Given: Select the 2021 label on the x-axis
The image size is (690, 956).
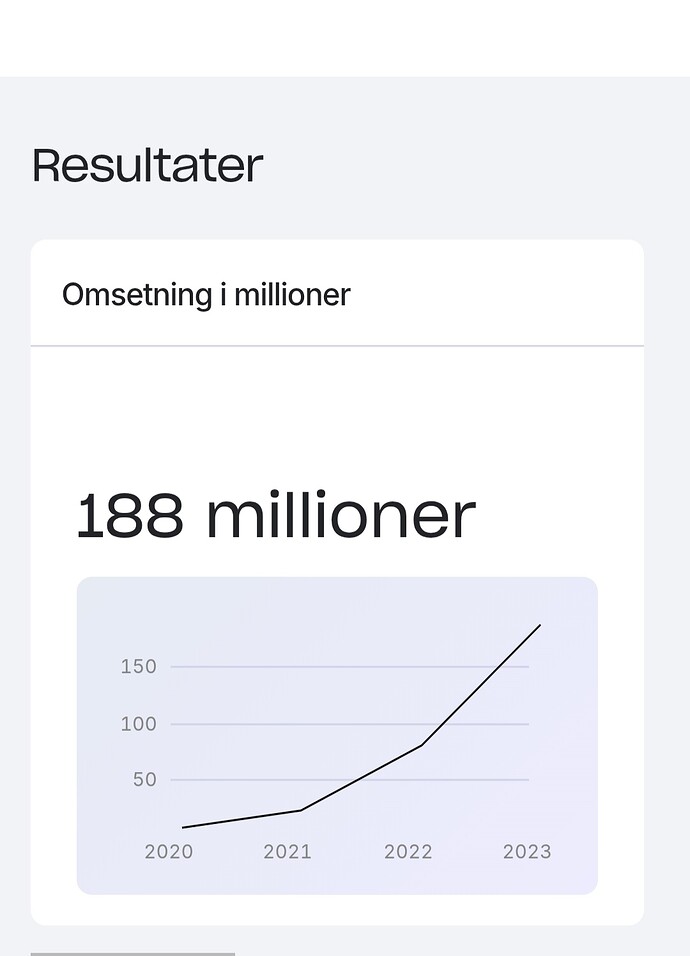Looking at the screenshot, I should [287, 852].
